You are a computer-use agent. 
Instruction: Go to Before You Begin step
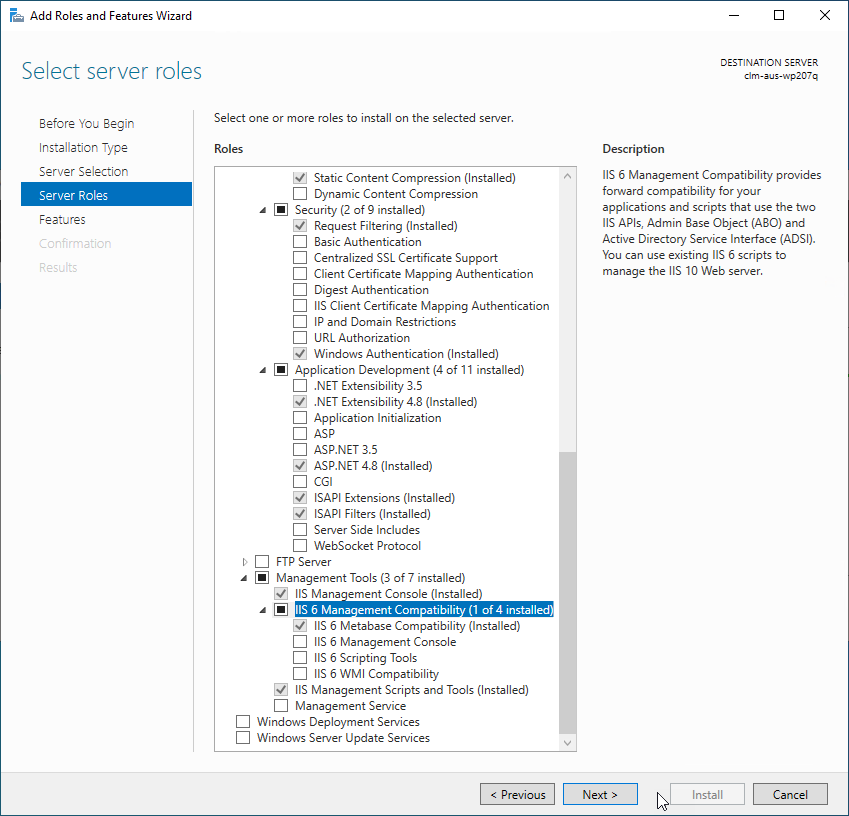pyautogui.click(x=87, y=123)
